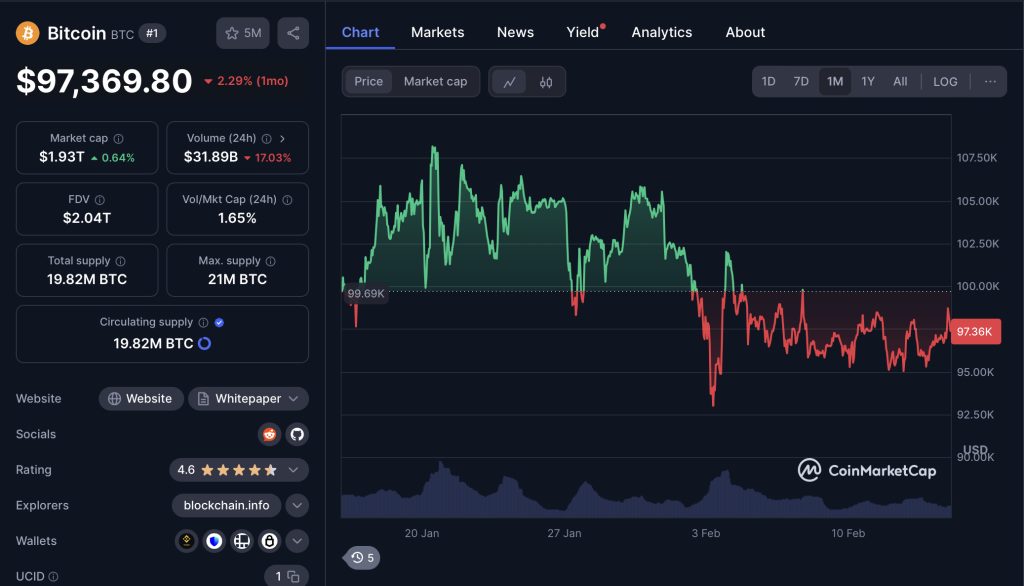Open the padlock wallet icon
1024x586 pixels.
(x=269, y=541)
